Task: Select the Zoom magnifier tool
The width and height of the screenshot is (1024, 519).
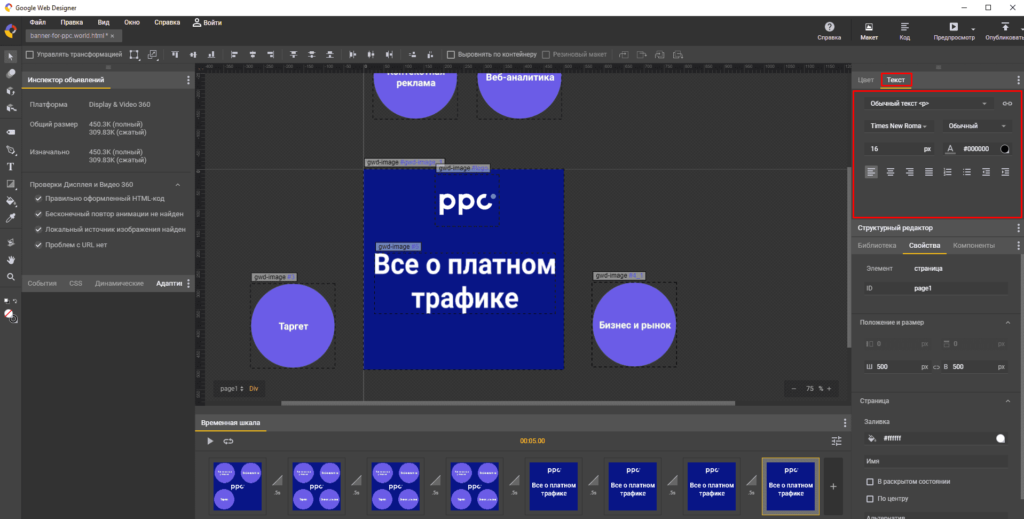Action: (x=10, y=277)
